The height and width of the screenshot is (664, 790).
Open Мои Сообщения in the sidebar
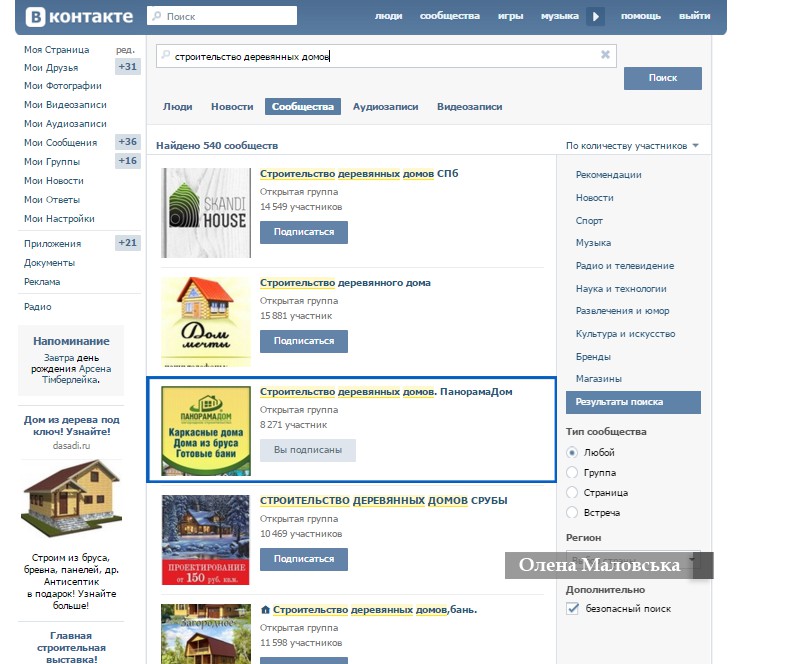point(60,143)
